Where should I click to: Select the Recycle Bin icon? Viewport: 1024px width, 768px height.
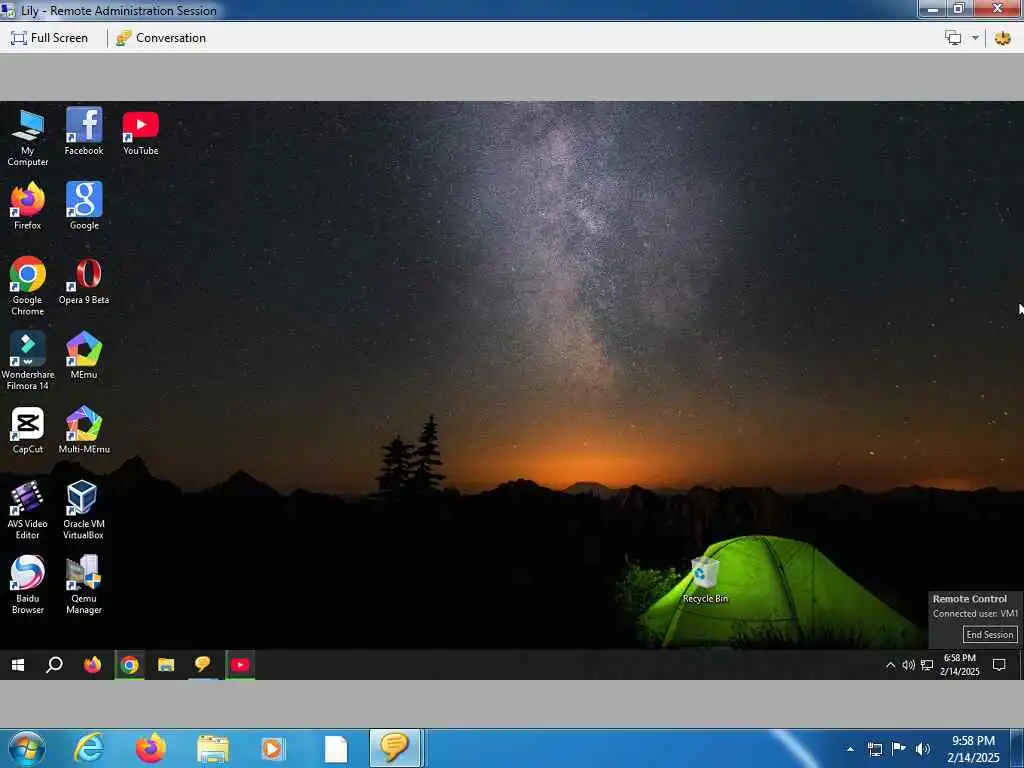coord(705,580)
